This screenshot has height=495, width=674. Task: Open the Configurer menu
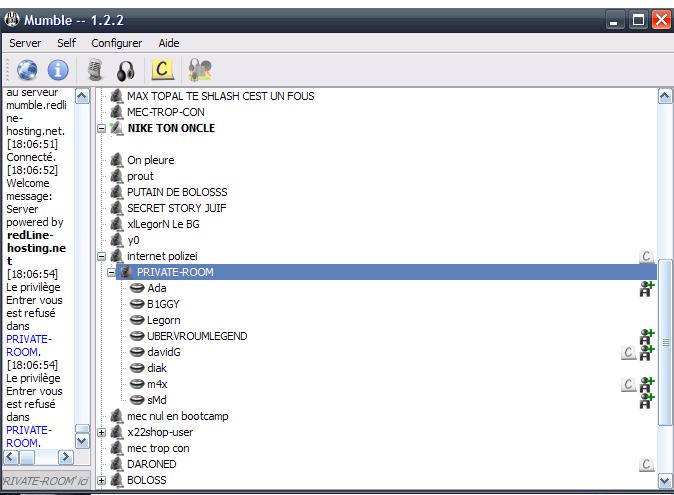(x=116, y=43)
